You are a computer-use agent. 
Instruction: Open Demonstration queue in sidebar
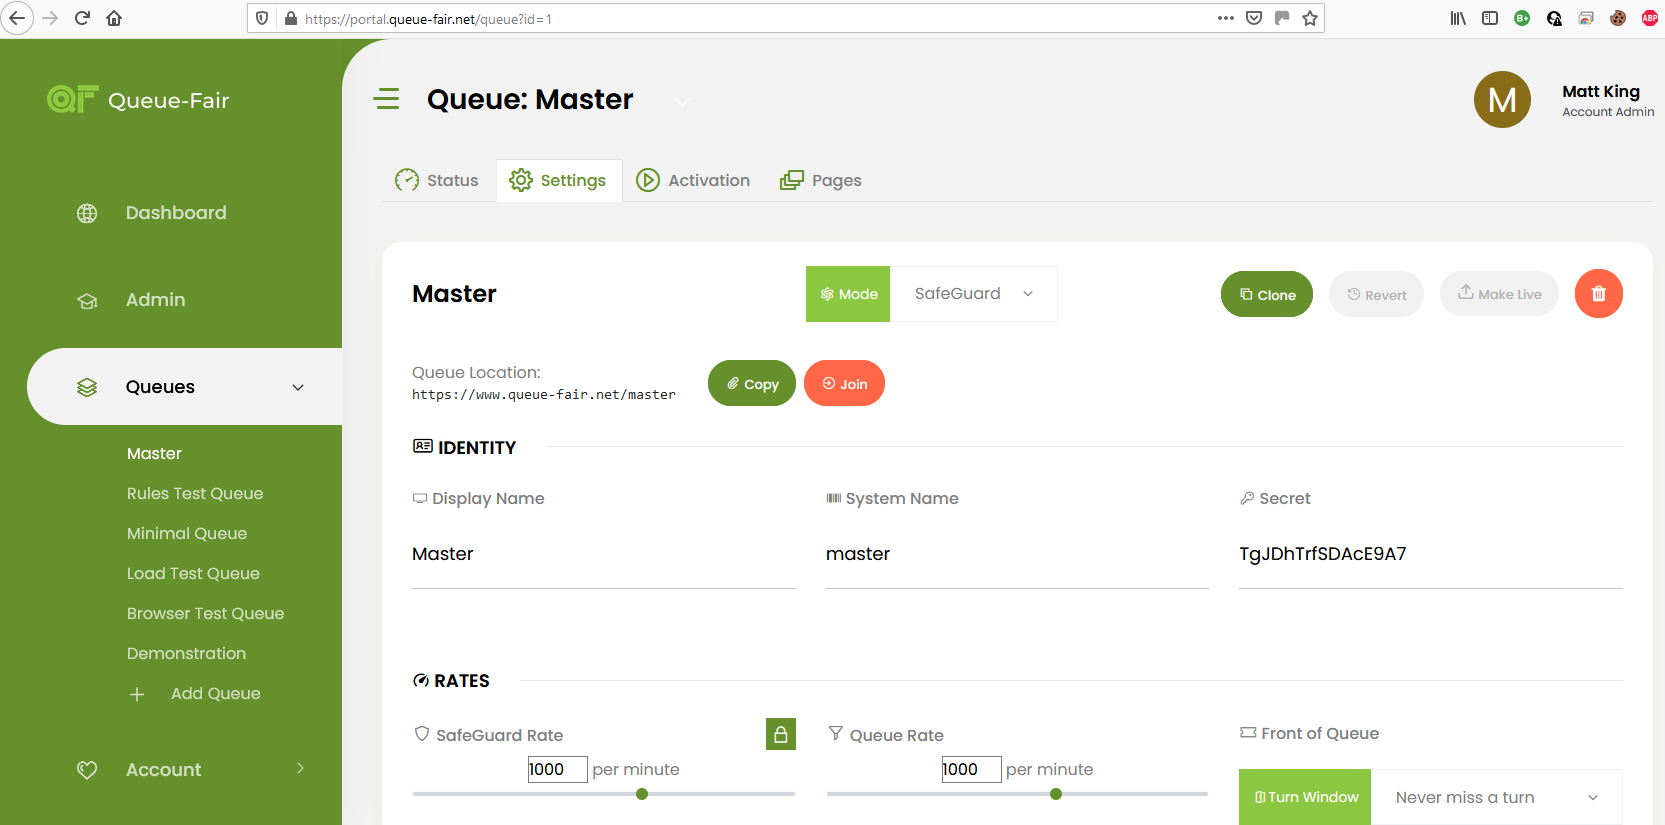(186, 654)
